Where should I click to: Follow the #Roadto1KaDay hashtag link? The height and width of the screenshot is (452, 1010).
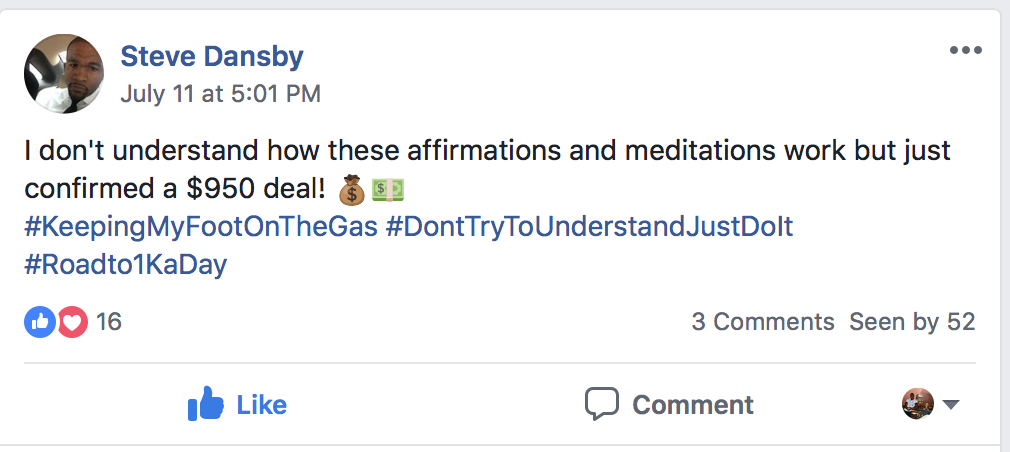(x=125, y=265)
